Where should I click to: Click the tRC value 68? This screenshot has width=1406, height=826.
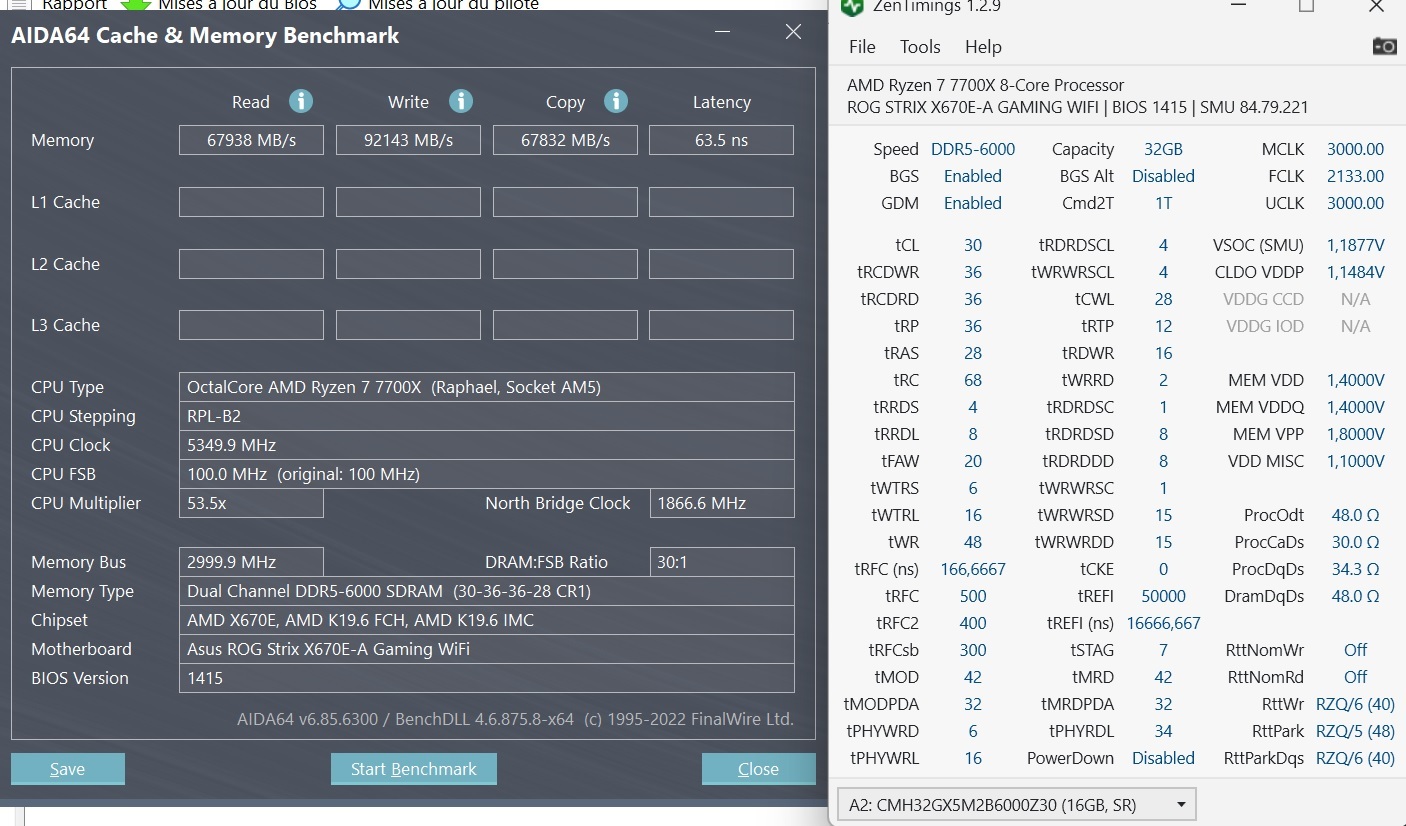coord(973,380)
